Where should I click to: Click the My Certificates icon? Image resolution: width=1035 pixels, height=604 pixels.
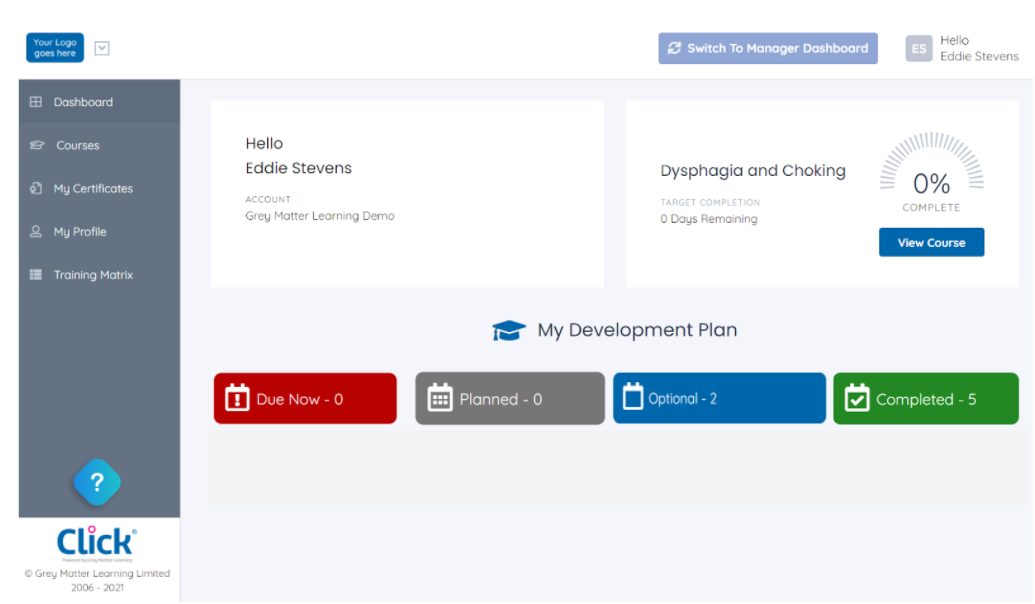pyautogui.click(x=36, y=188)
